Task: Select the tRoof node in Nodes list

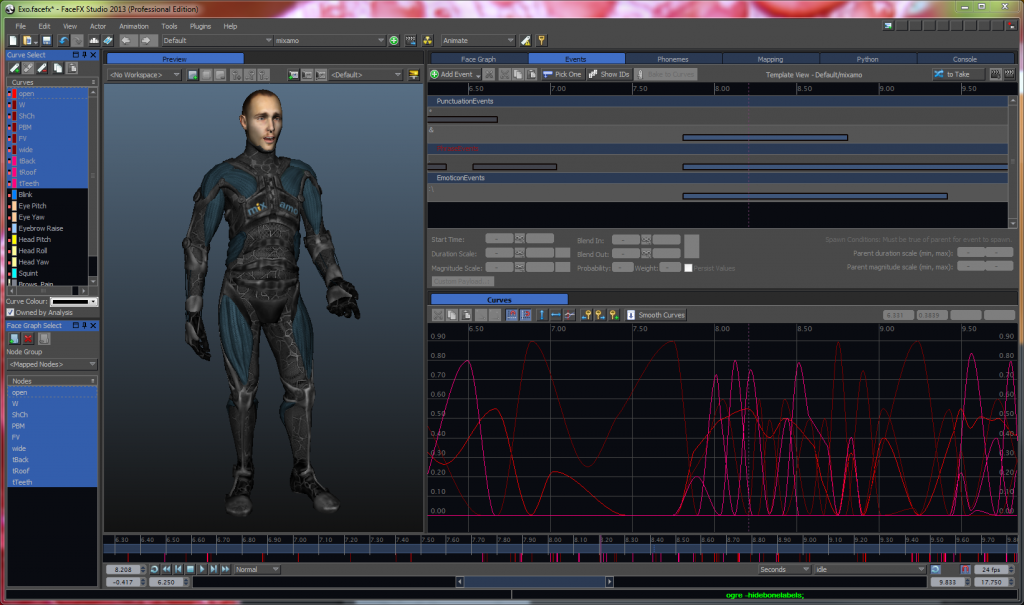Action: (21, 470)
